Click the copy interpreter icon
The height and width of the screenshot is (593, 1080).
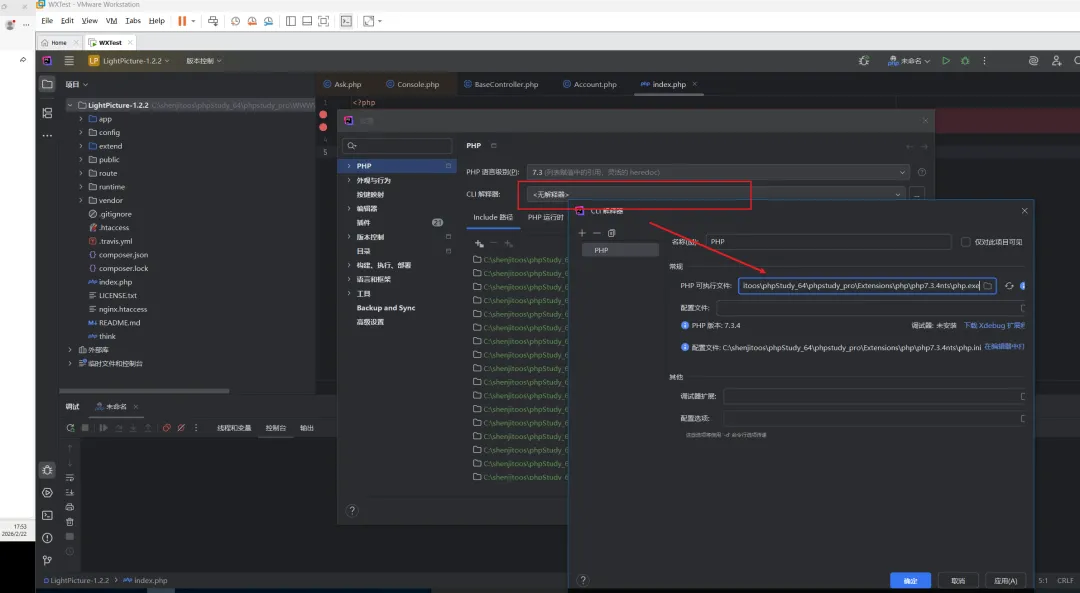(612, 233)
